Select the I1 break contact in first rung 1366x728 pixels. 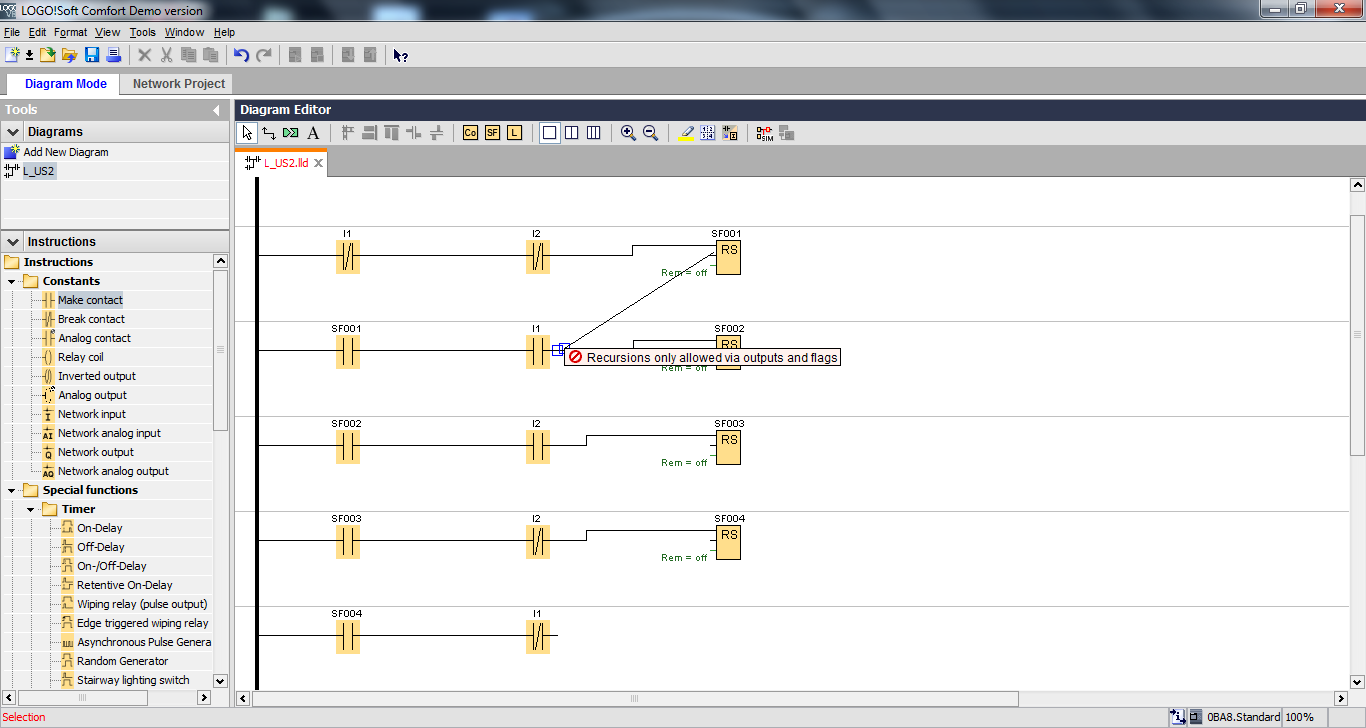point(347,256)
